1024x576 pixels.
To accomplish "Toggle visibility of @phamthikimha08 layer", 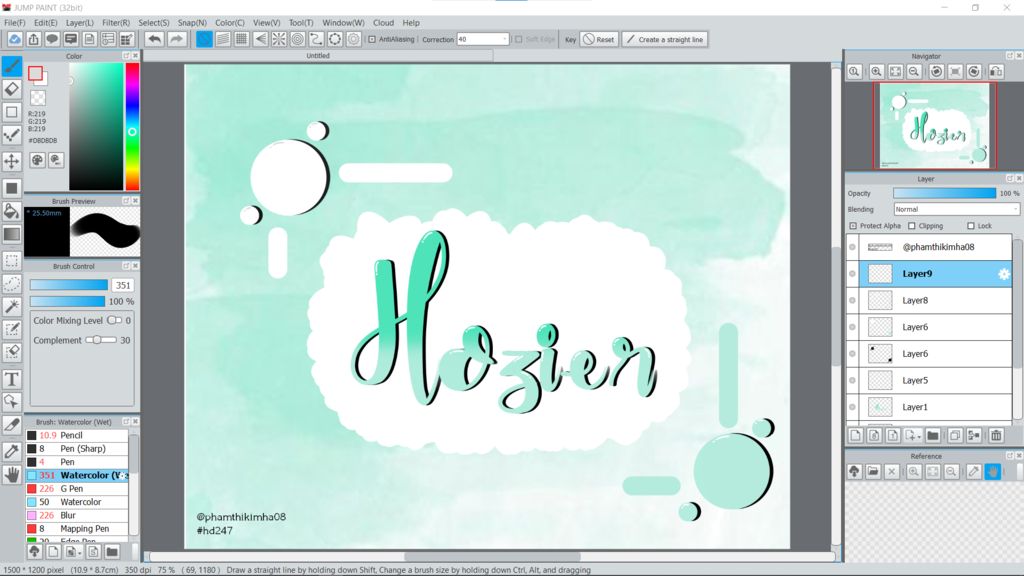I will point(852,247).
